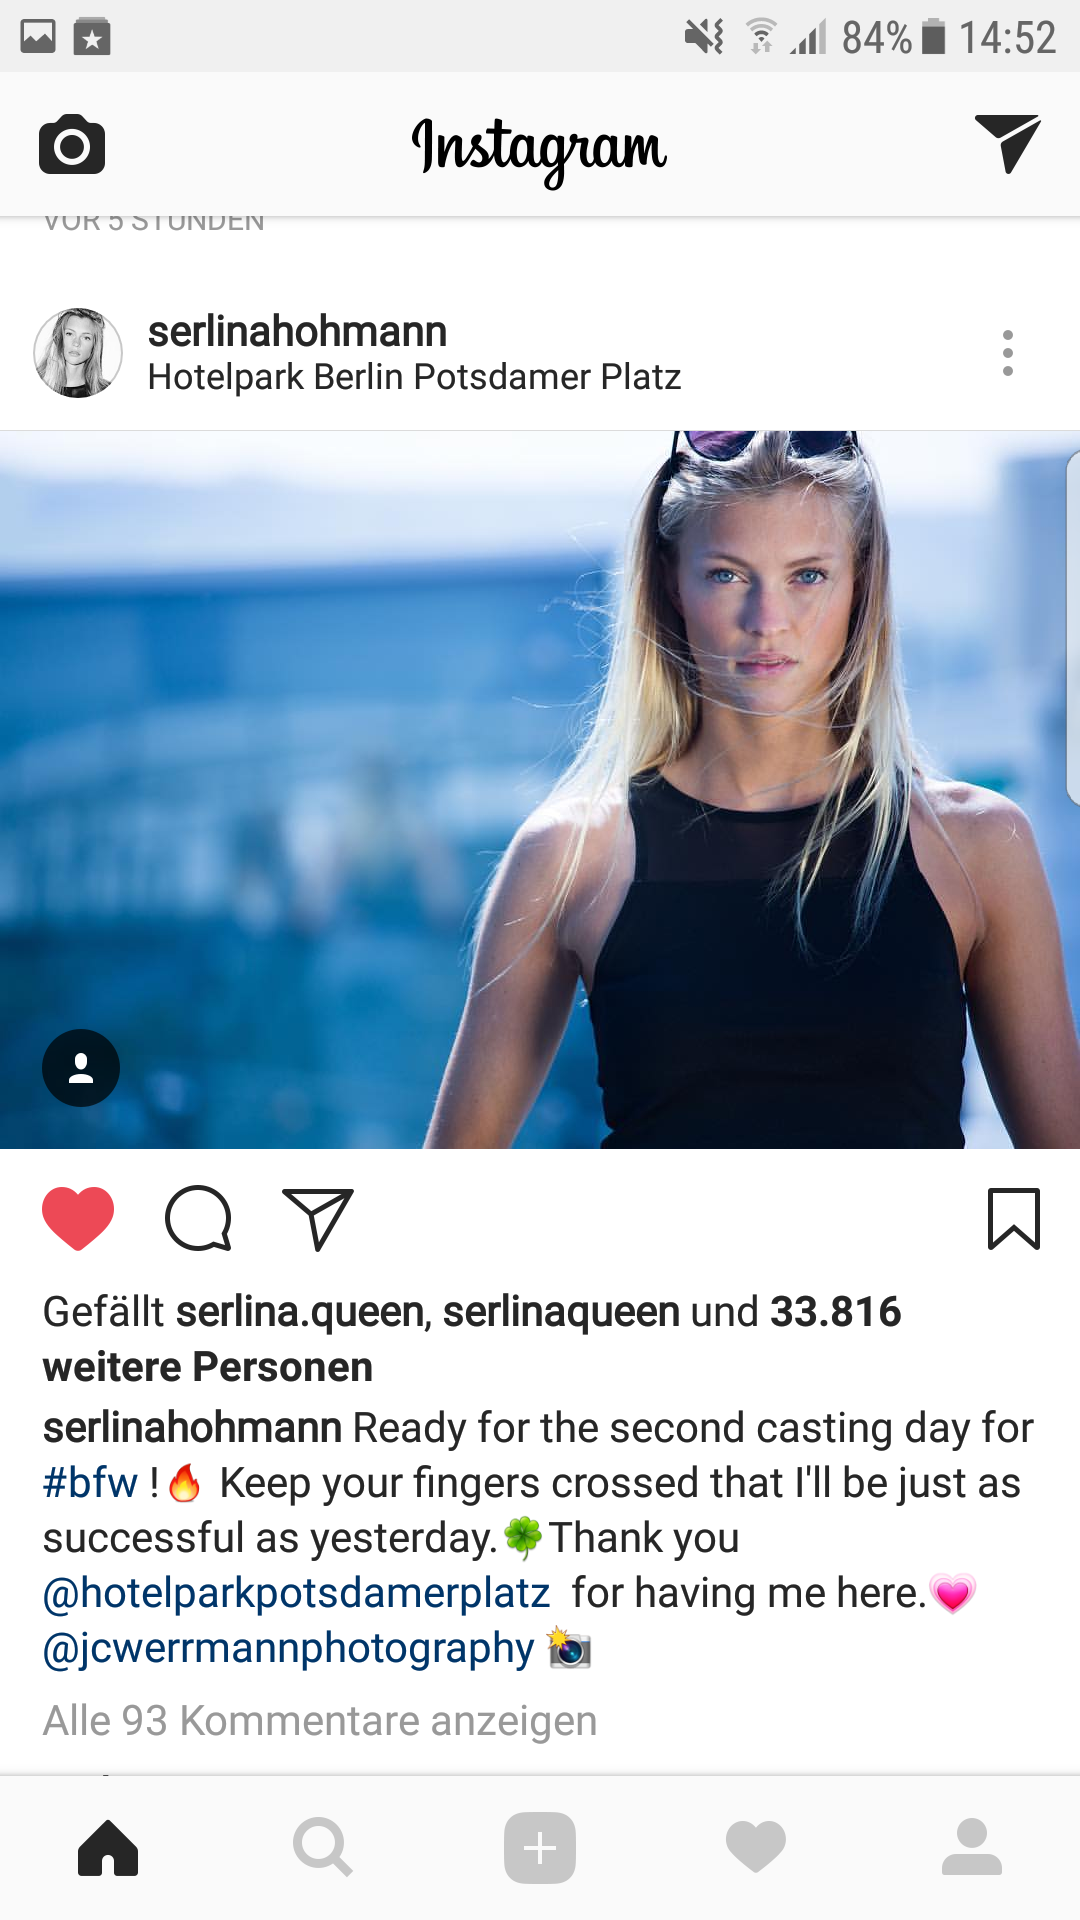Image resolution: width=1080 pixels, height=1920 pixels.
Task: Open @jcwerrmannphotography profile link
Action: pos(289,1648)
